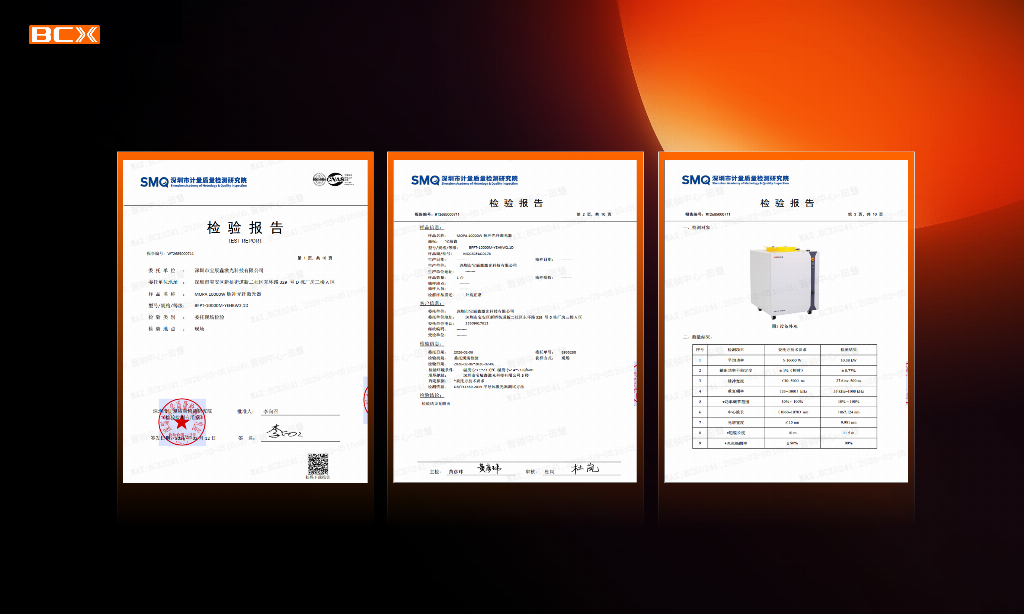The height and width of the screenshot is (614, 1024).
Task: Click the QR code on first certificate
Action: (318, 464)
